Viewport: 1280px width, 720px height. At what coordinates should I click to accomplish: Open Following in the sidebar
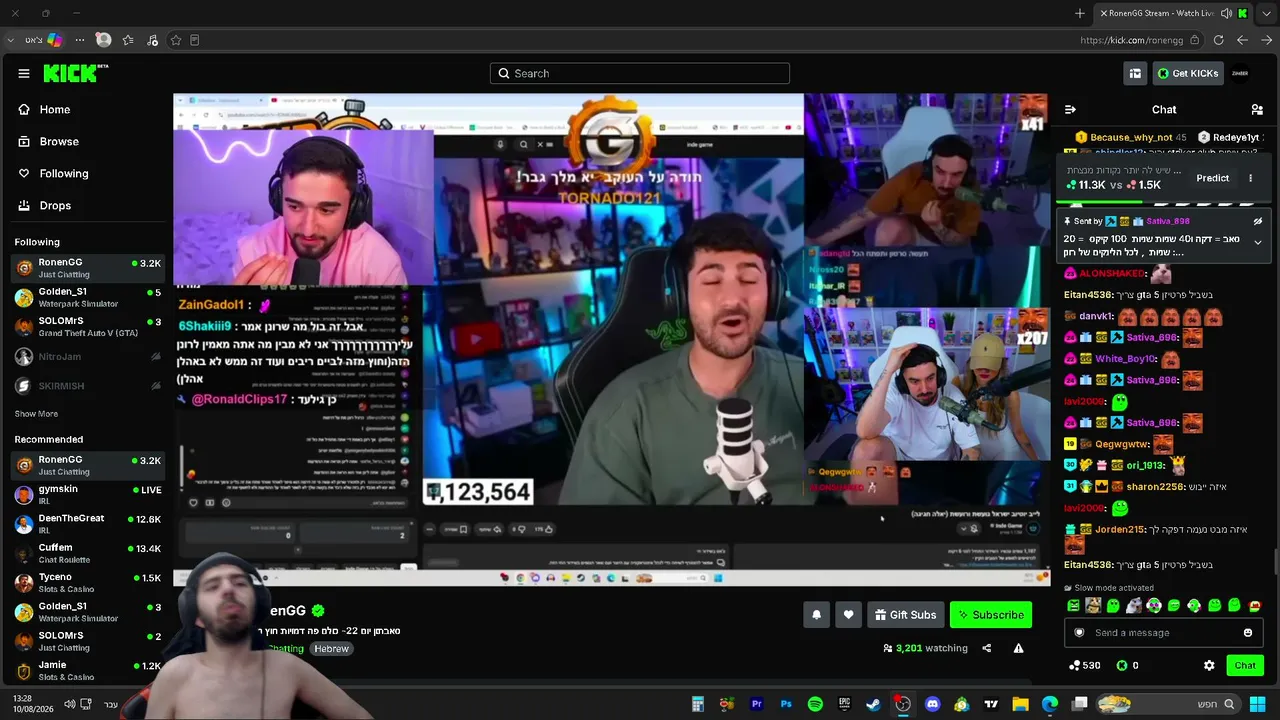[86, 174]
